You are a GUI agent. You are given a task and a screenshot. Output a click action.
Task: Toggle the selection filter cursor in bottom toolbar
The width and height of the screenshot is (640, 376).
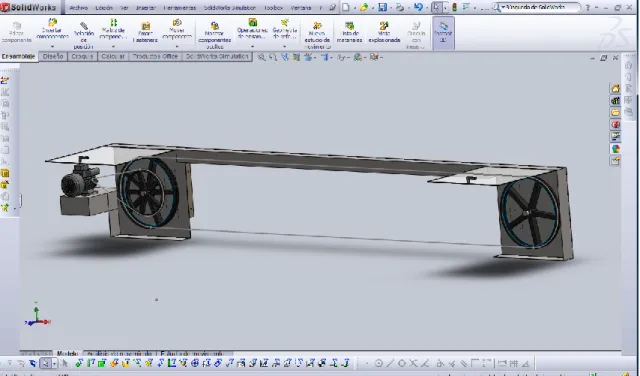point(46,363)
